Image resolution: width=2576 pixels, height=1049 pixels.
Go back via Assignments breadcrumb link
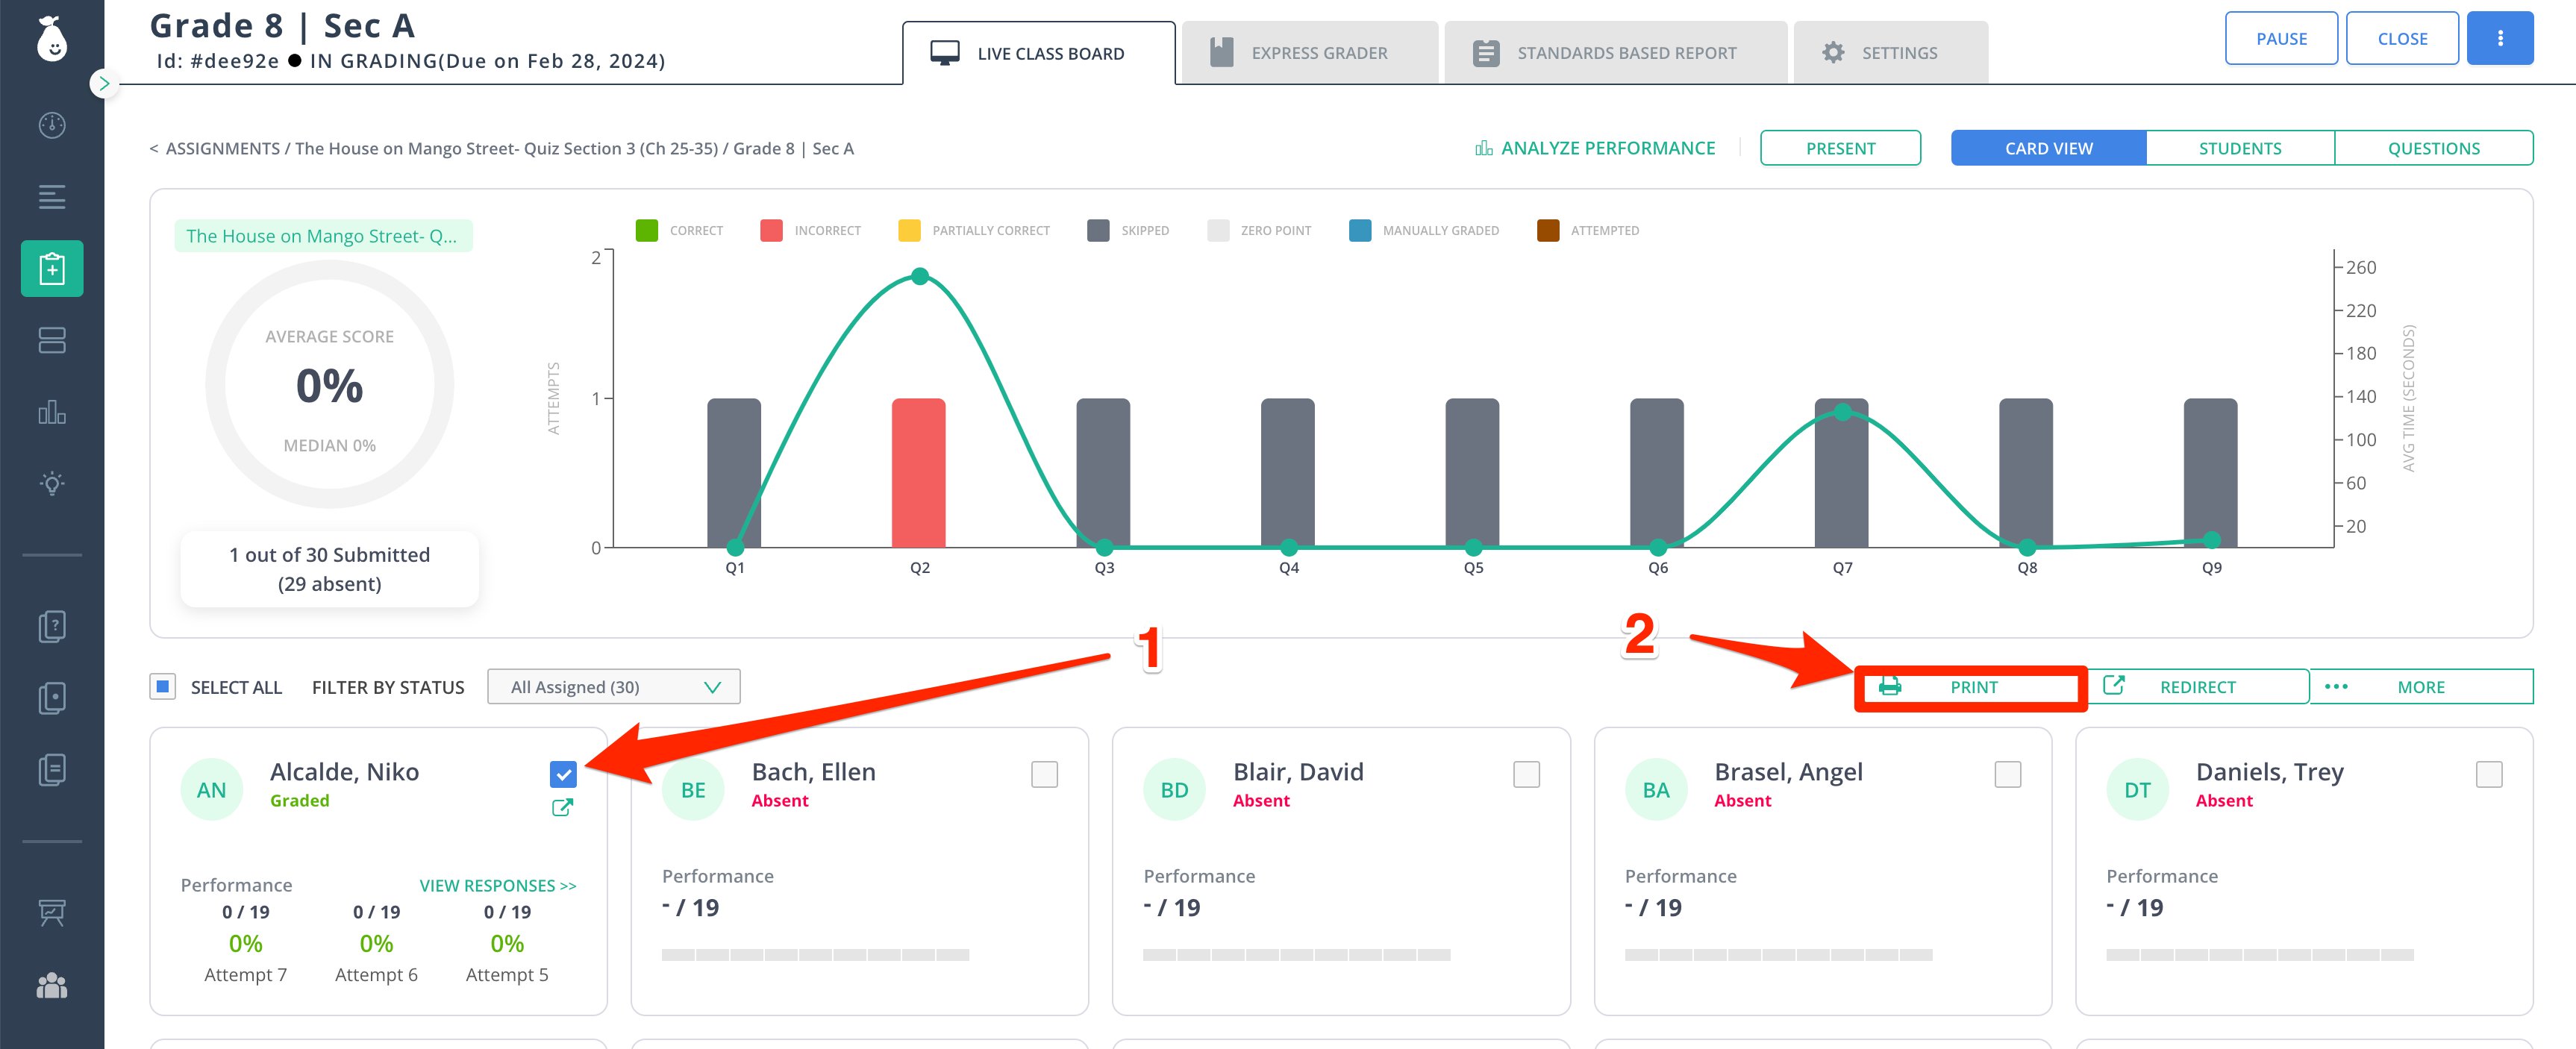coord(223,148)
